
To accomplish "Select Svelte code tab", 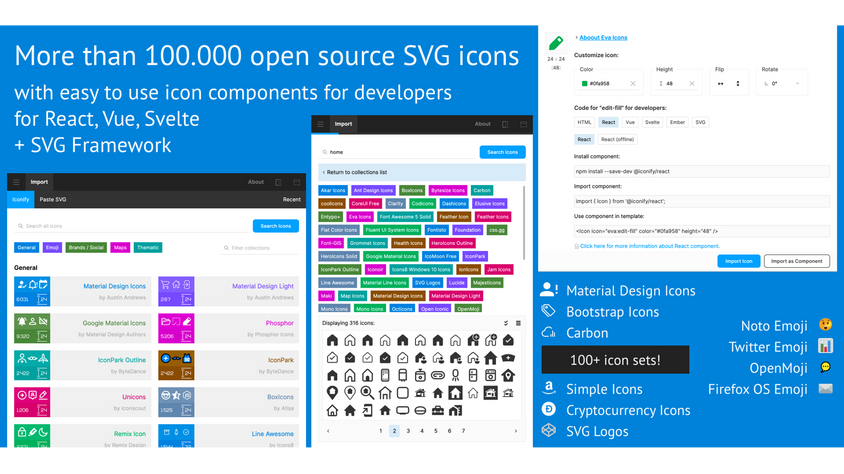I will [x=652, y=122].
